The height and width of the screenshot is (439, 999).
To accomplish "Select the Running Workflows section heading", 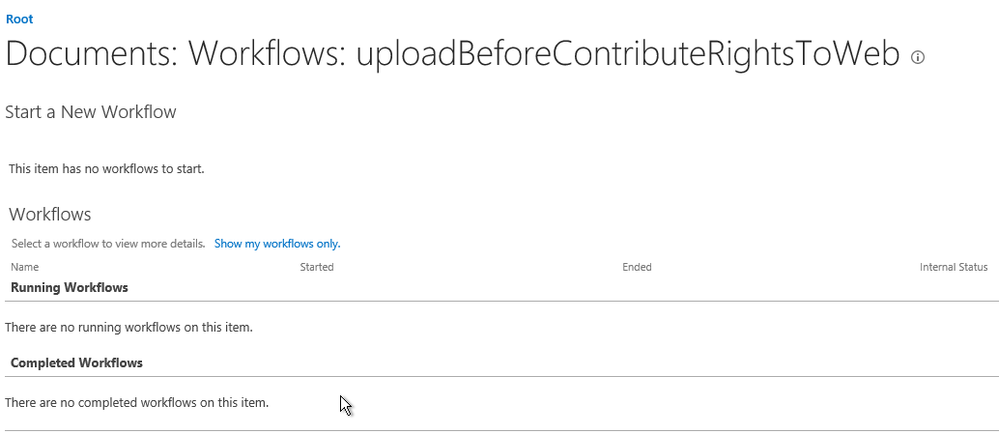I will [69, 288].
